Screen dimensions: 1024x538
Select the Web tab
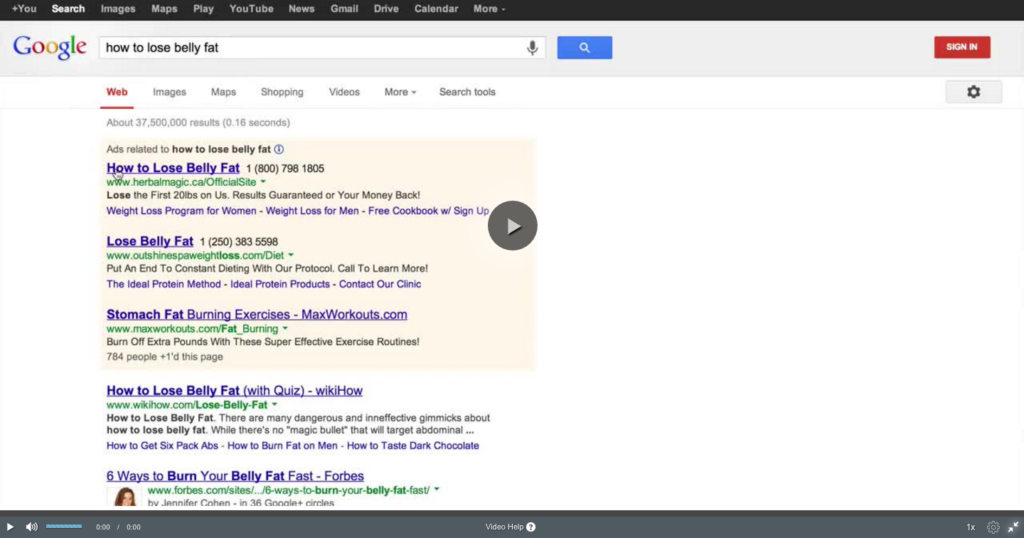117,92
